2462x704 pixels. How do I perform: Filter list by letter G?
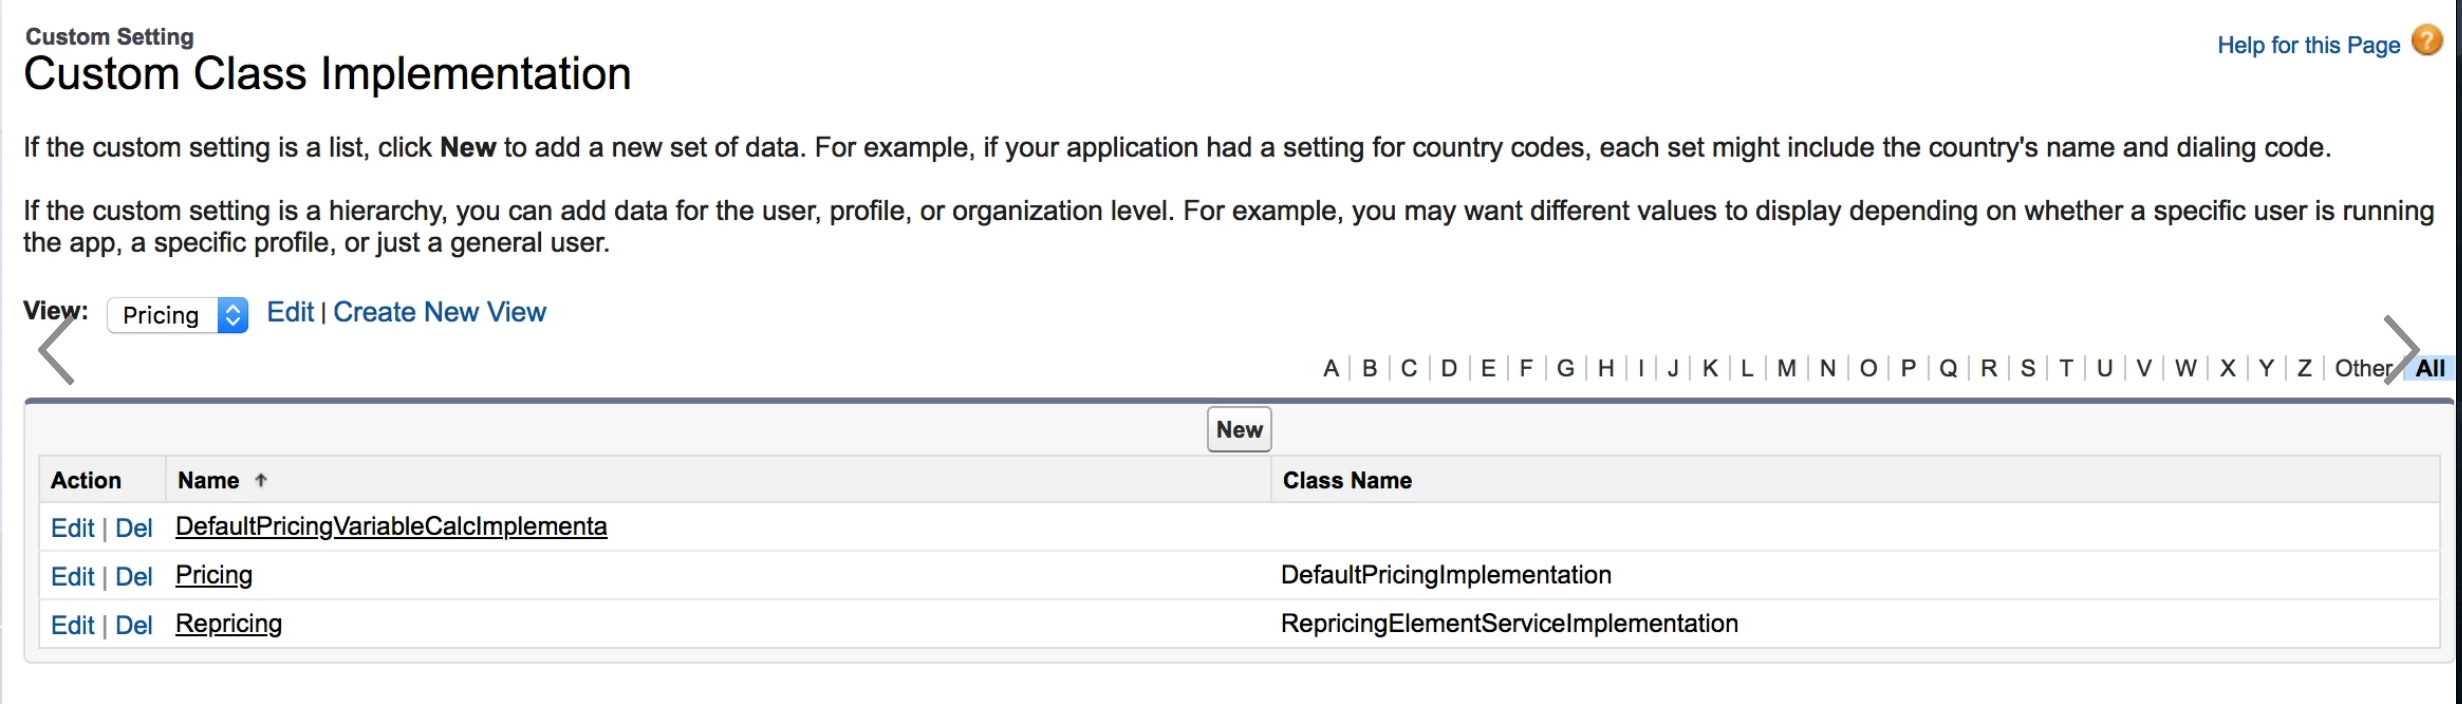click(1566, 368)
